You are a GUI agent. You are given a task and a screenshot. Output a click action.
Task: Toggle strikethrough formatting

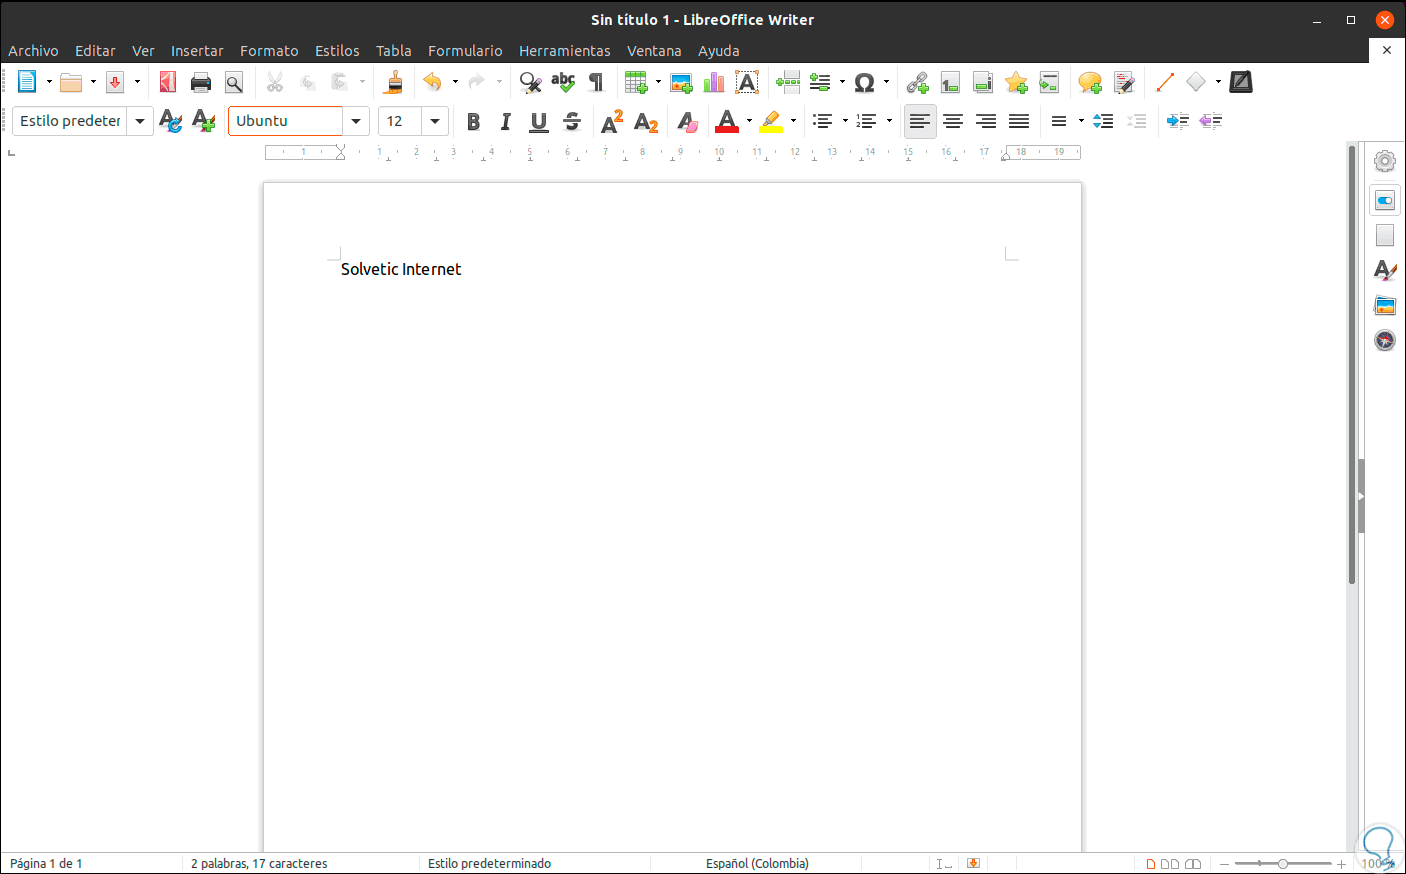click(x=572, y=121)
